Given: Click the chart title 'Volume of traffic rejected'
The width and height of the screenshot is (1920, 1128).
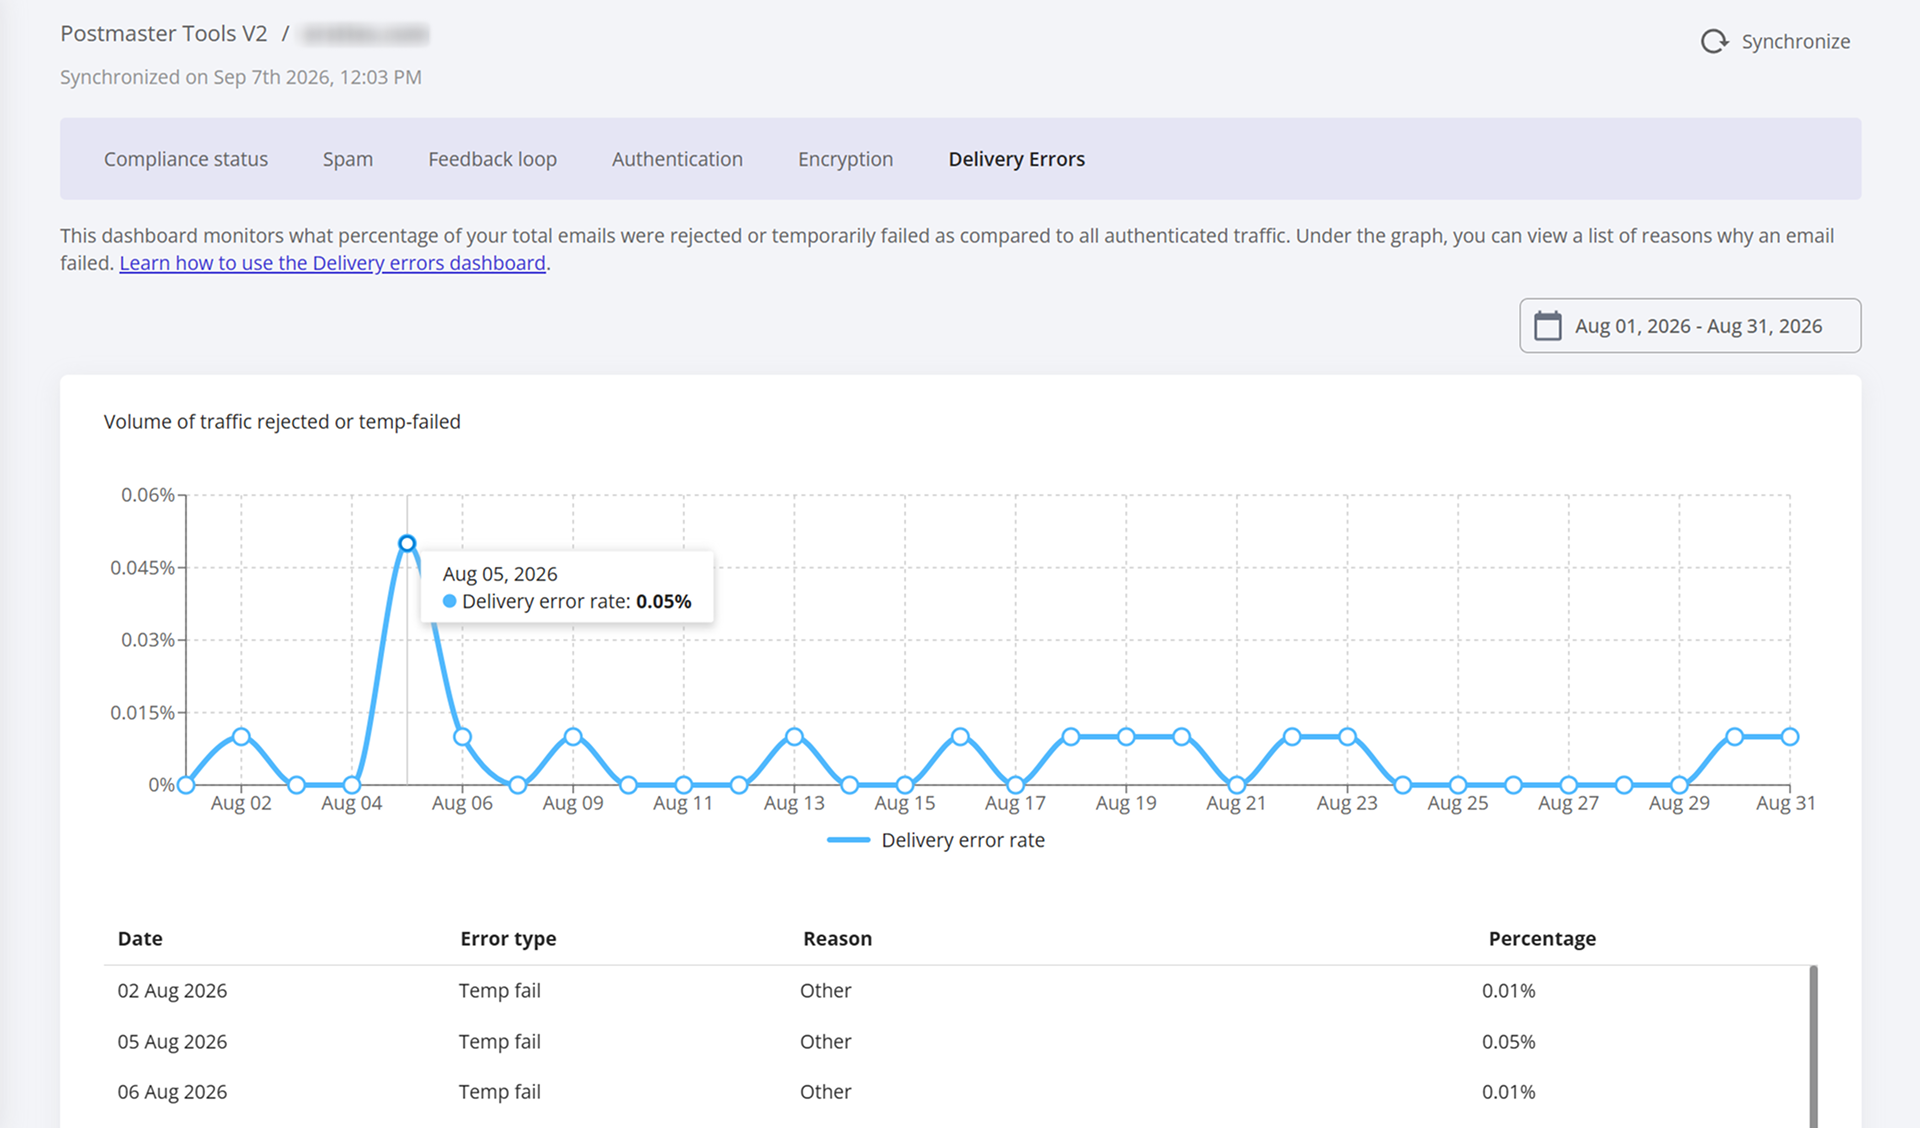Looking at the screenshot, I should click(282, 422).
